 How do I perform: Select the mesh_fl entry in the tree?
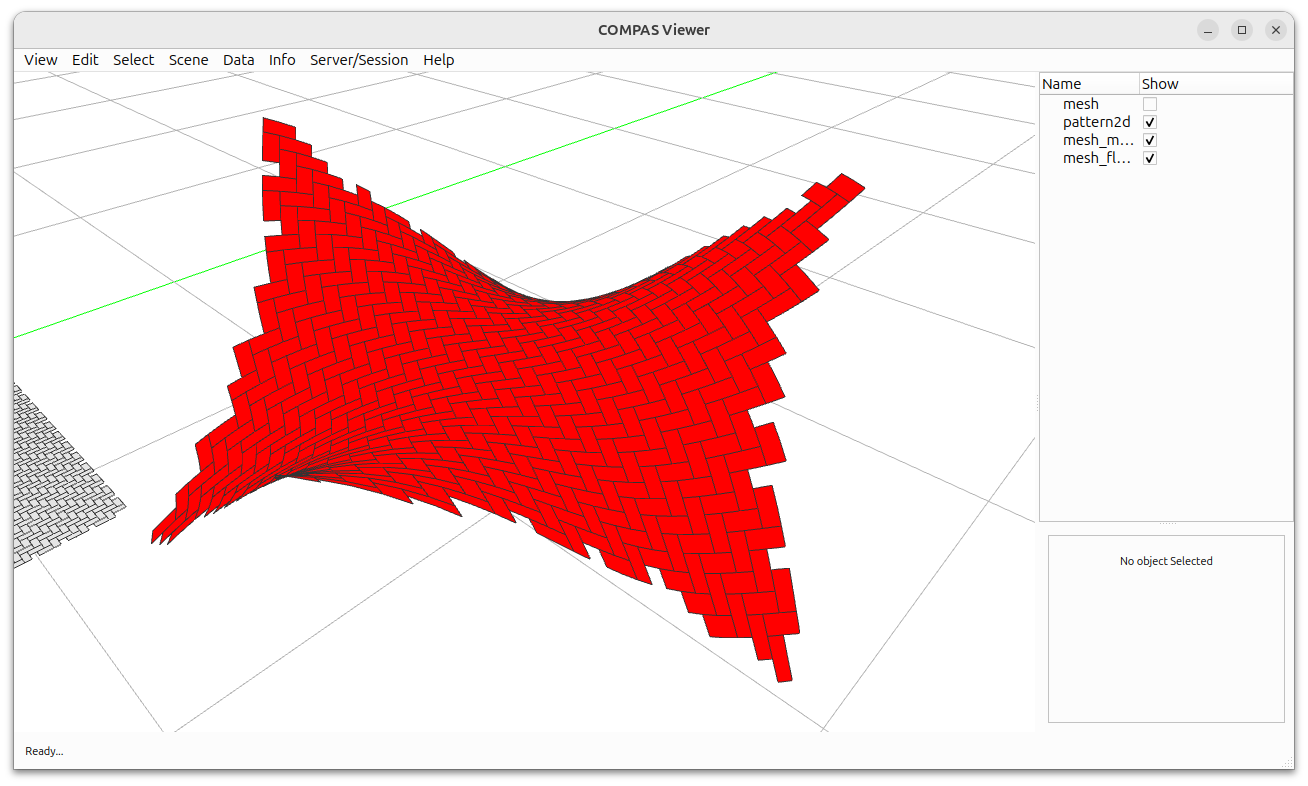1096,158
